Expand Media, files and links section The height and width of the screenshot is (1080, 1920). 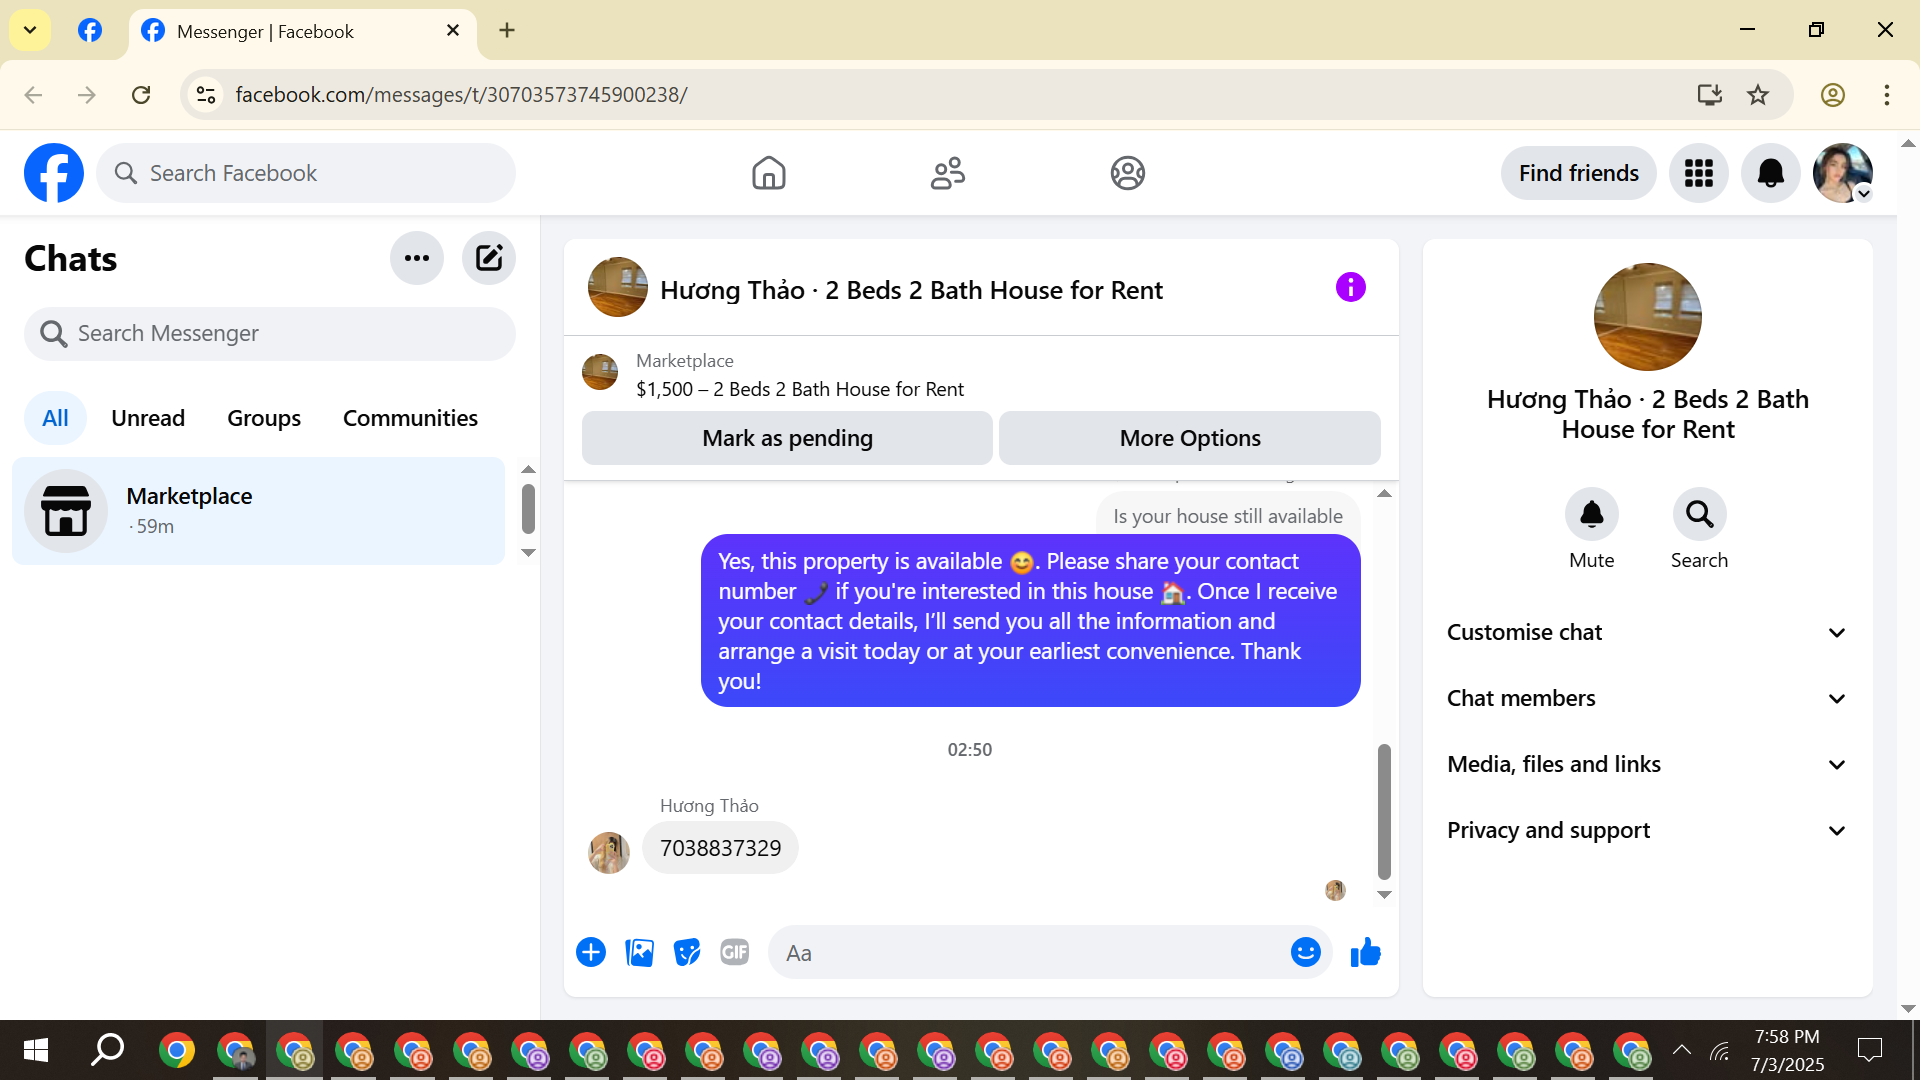(1647, 764)
